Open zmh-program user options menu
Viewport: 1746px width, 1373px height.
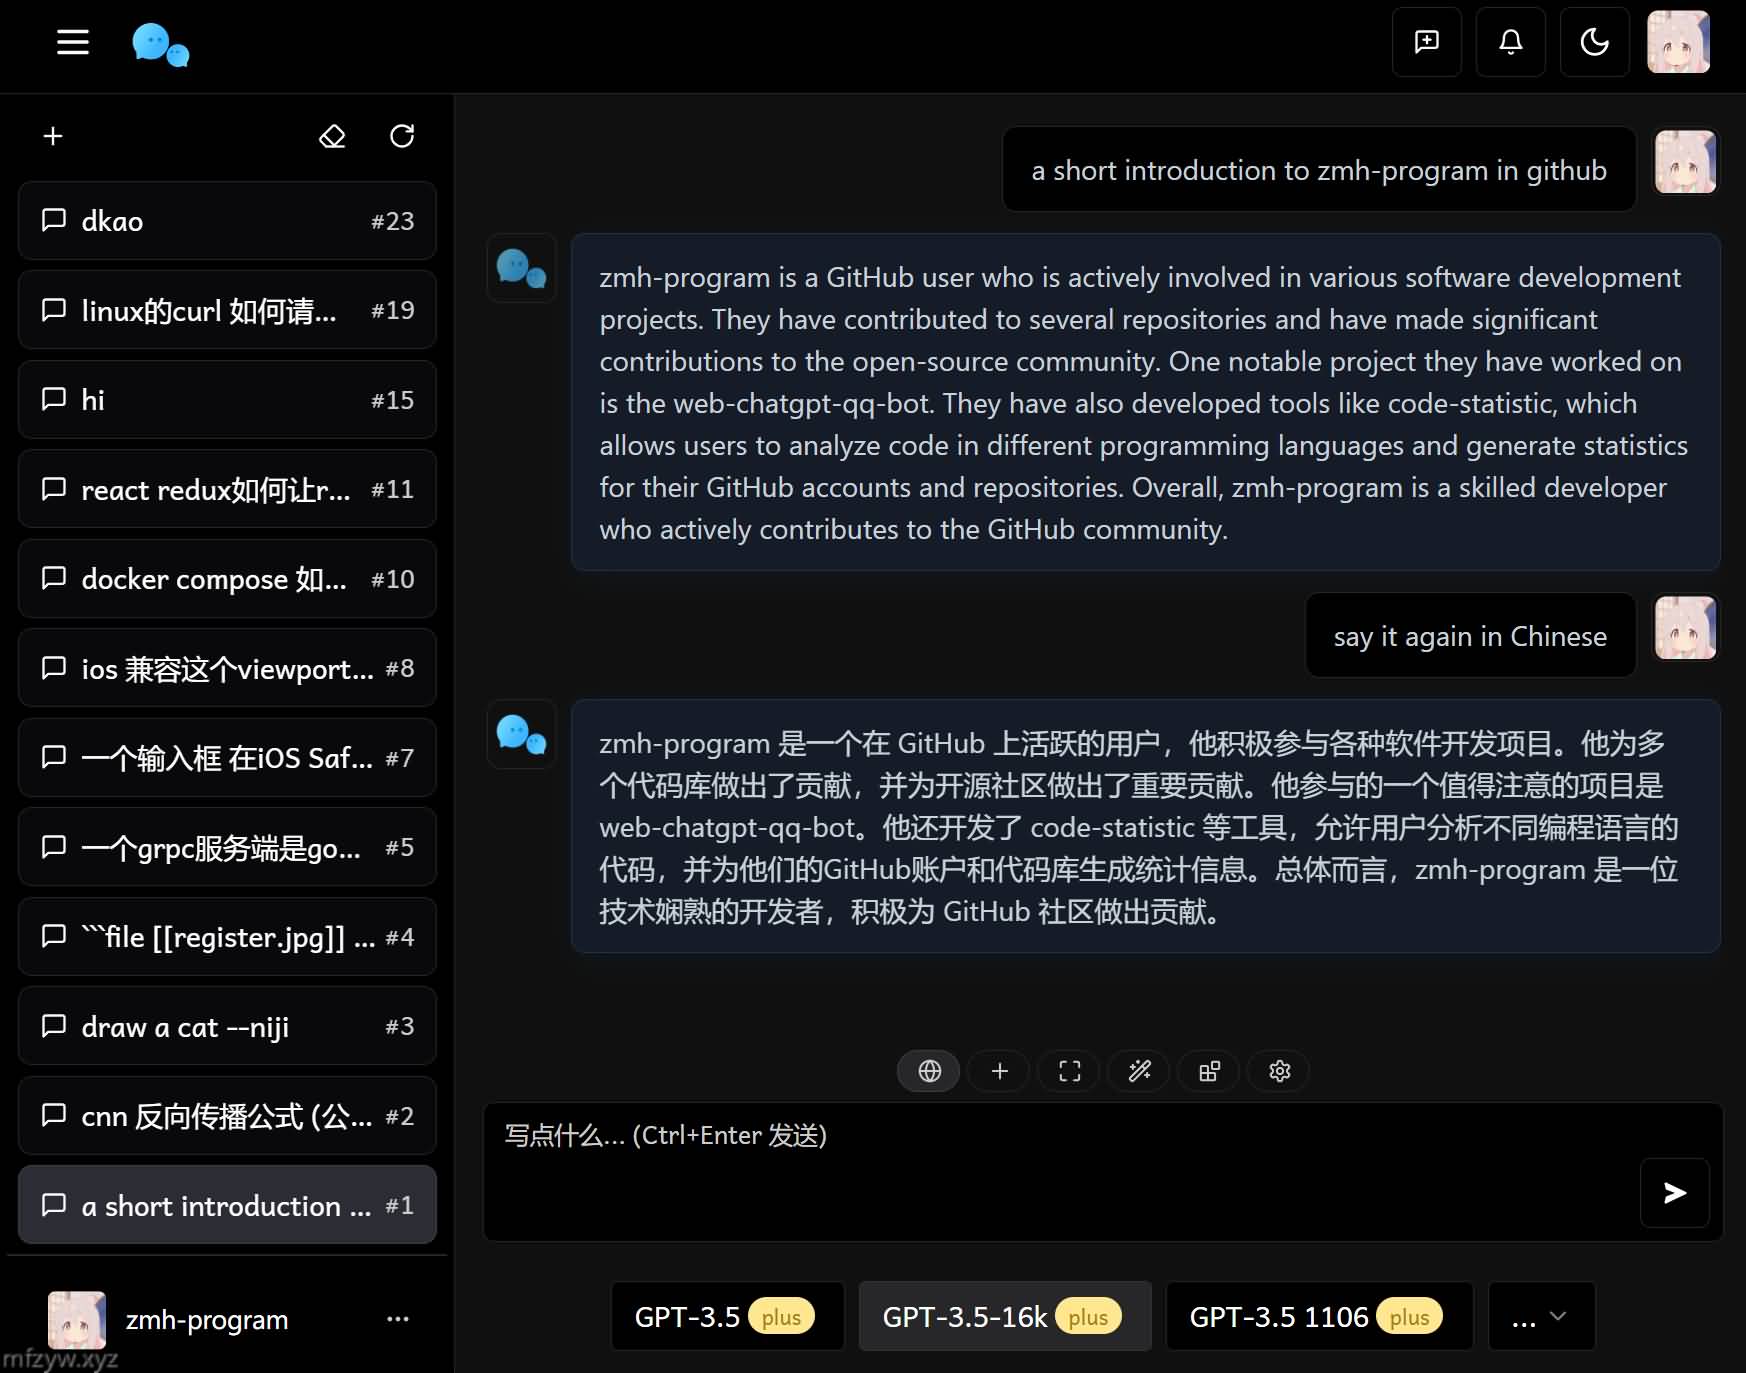tap(398, 1319)
